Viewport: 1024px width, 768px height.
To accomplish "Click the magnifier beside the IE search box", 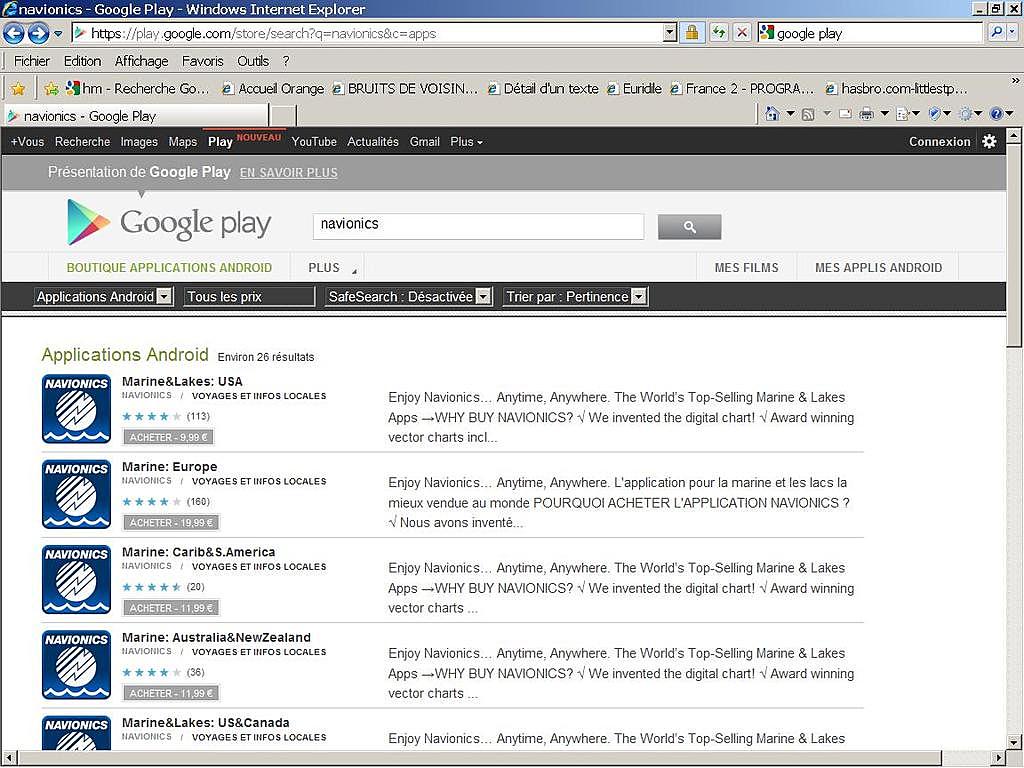I will tap(997, 33).
